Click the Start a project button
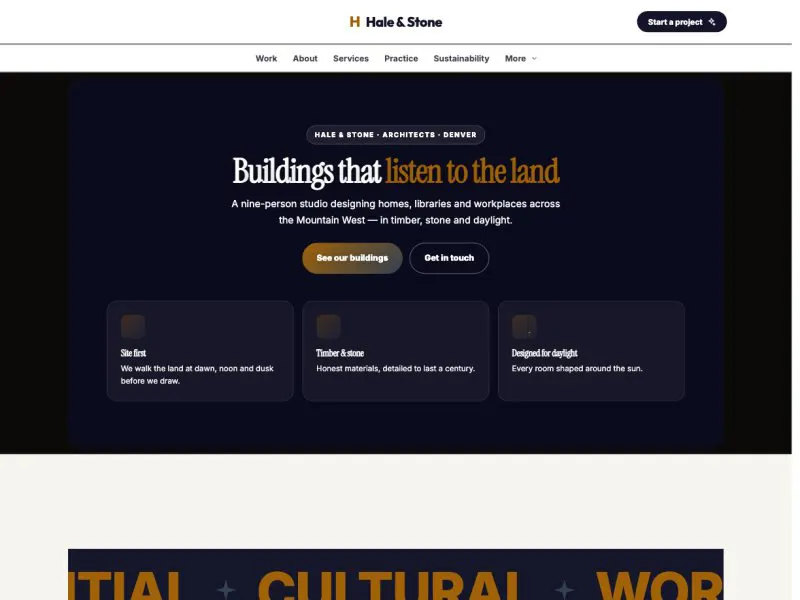 click(681, 22)
